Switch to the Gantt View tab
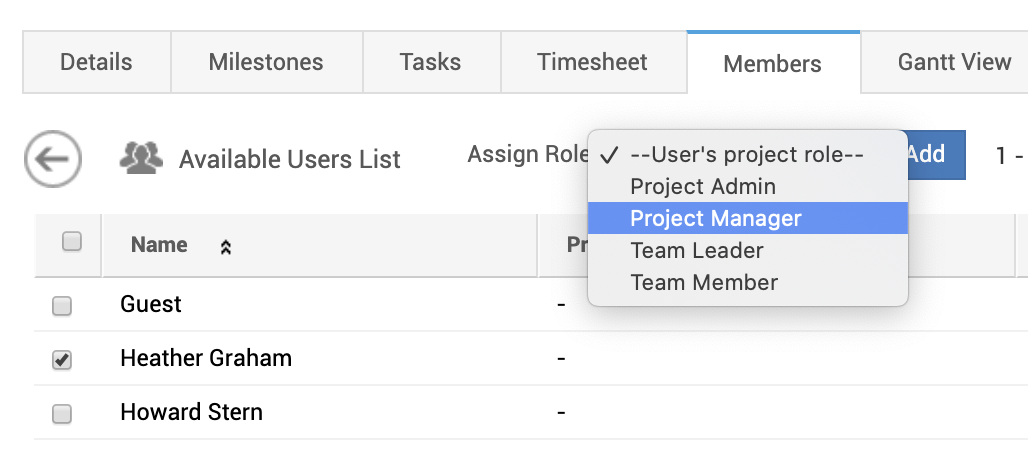 [954, 62]
